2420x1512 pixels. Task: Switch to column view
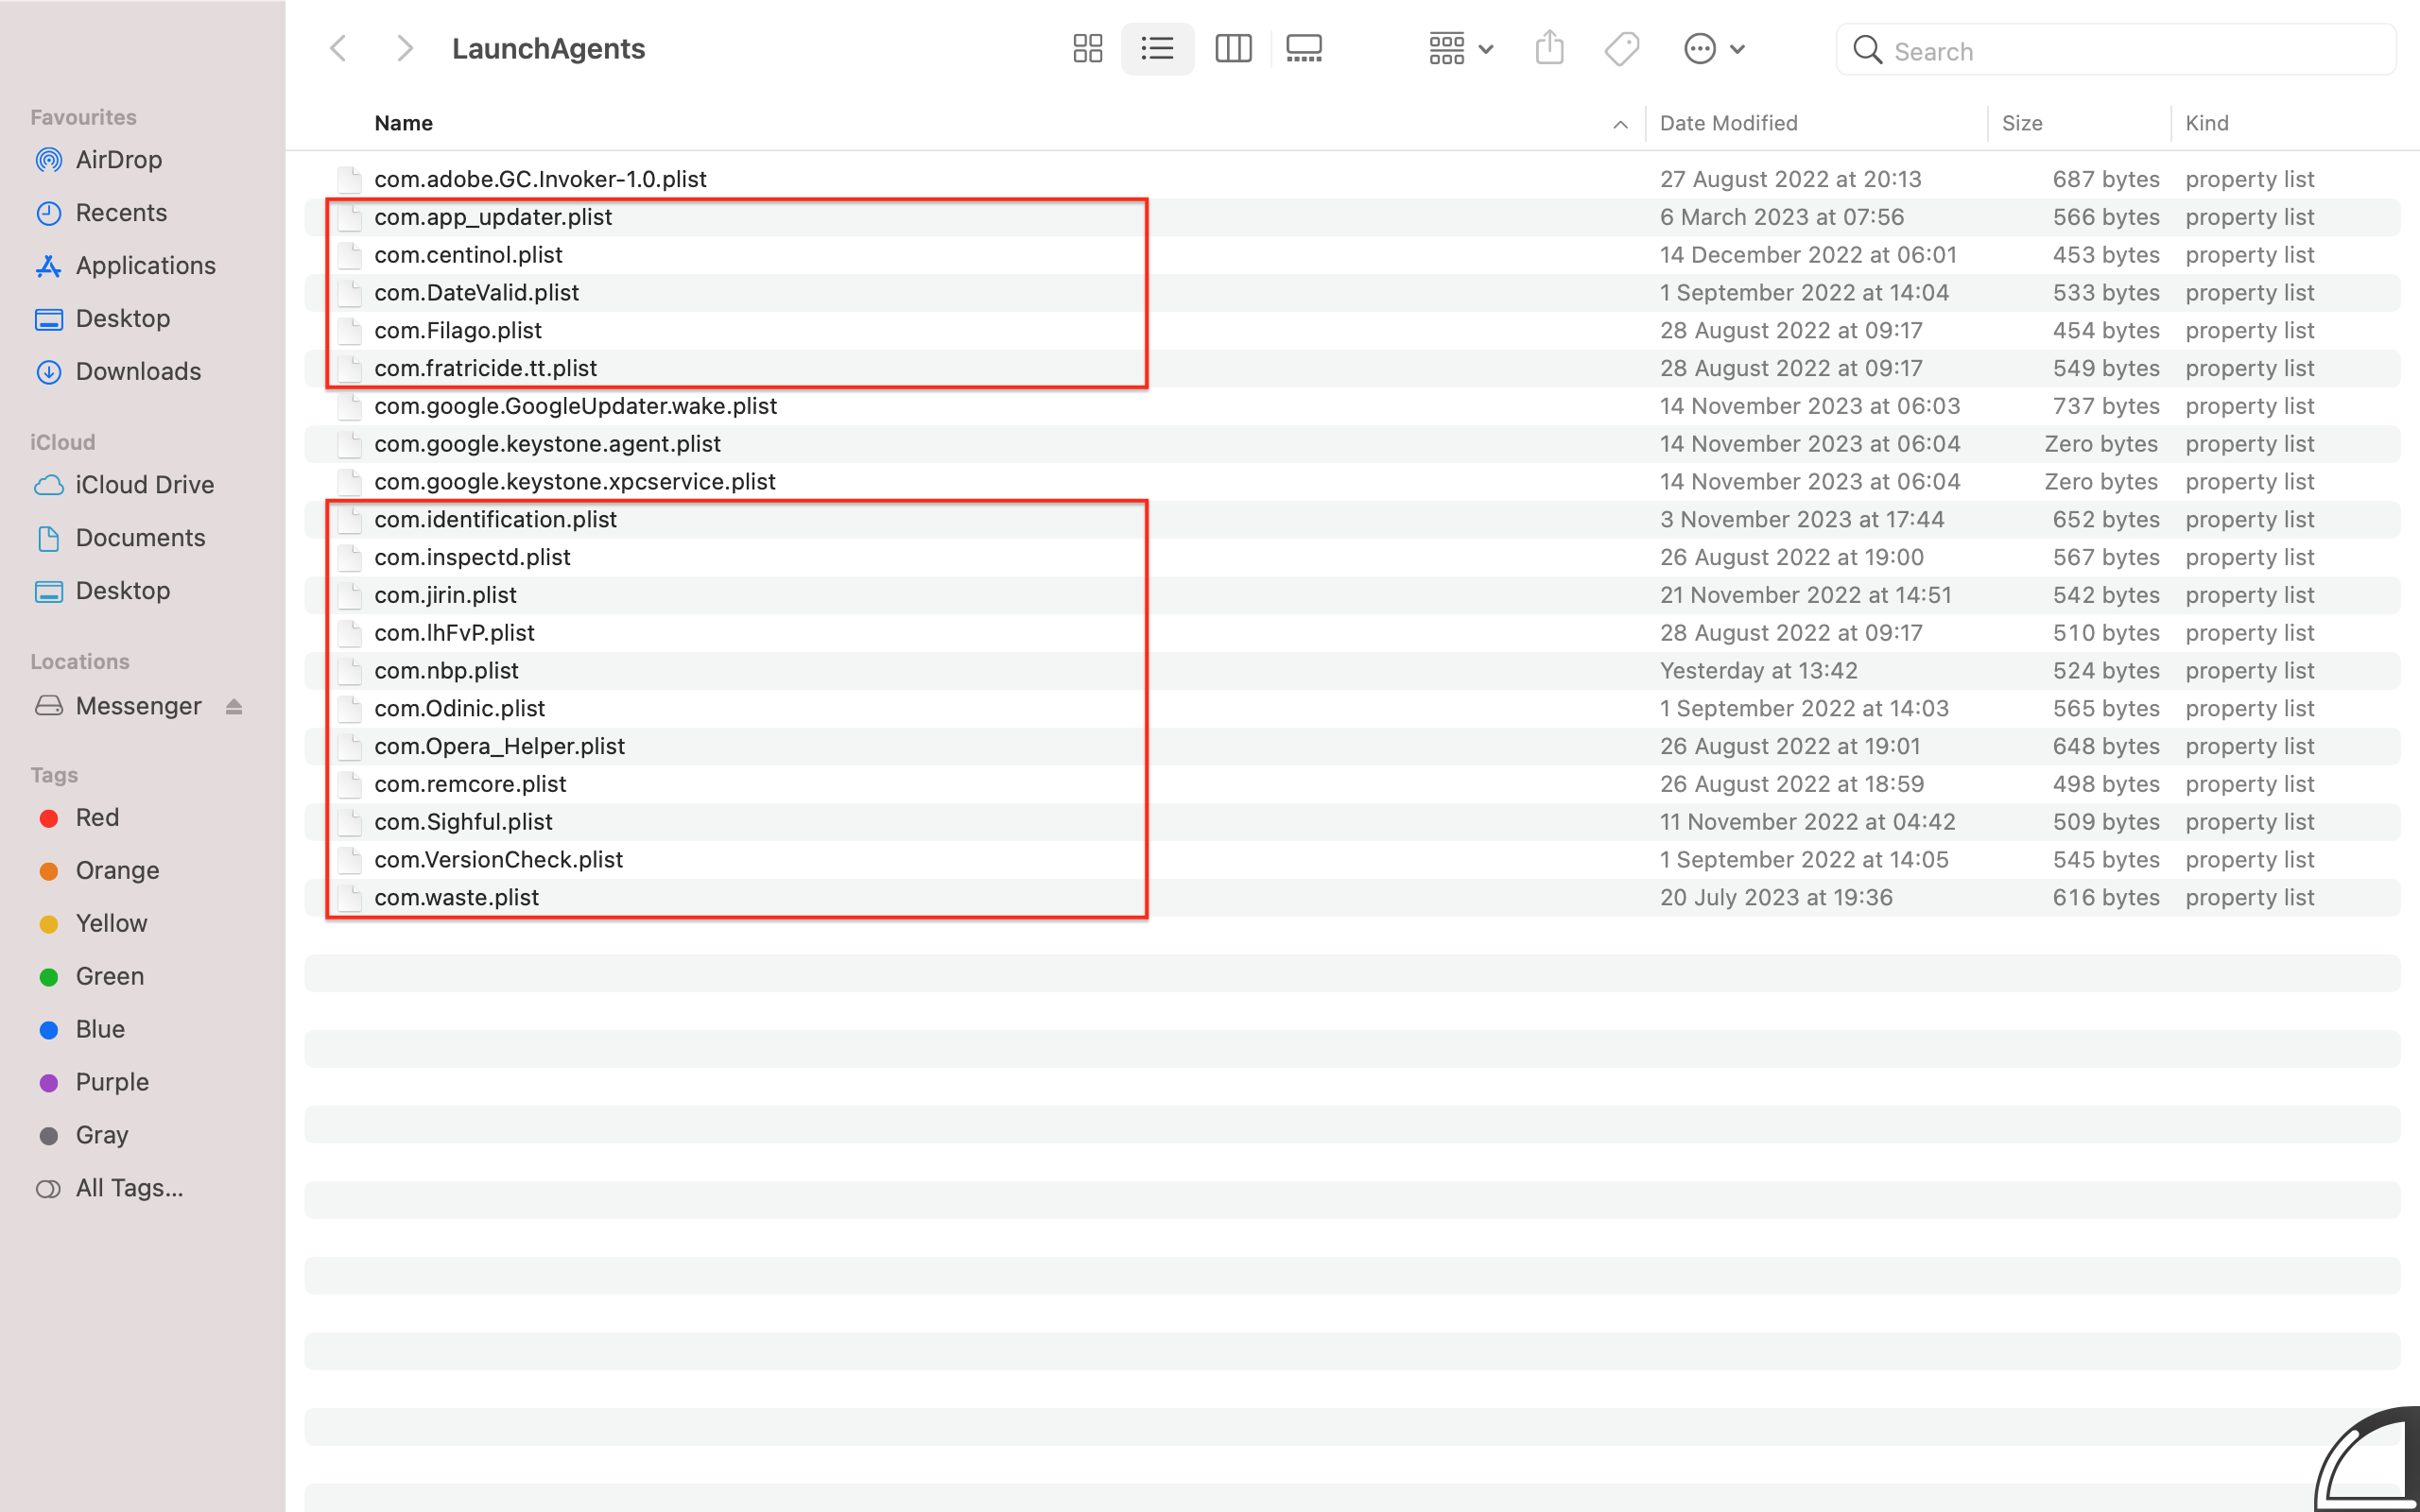click(x=1232, y=49)
